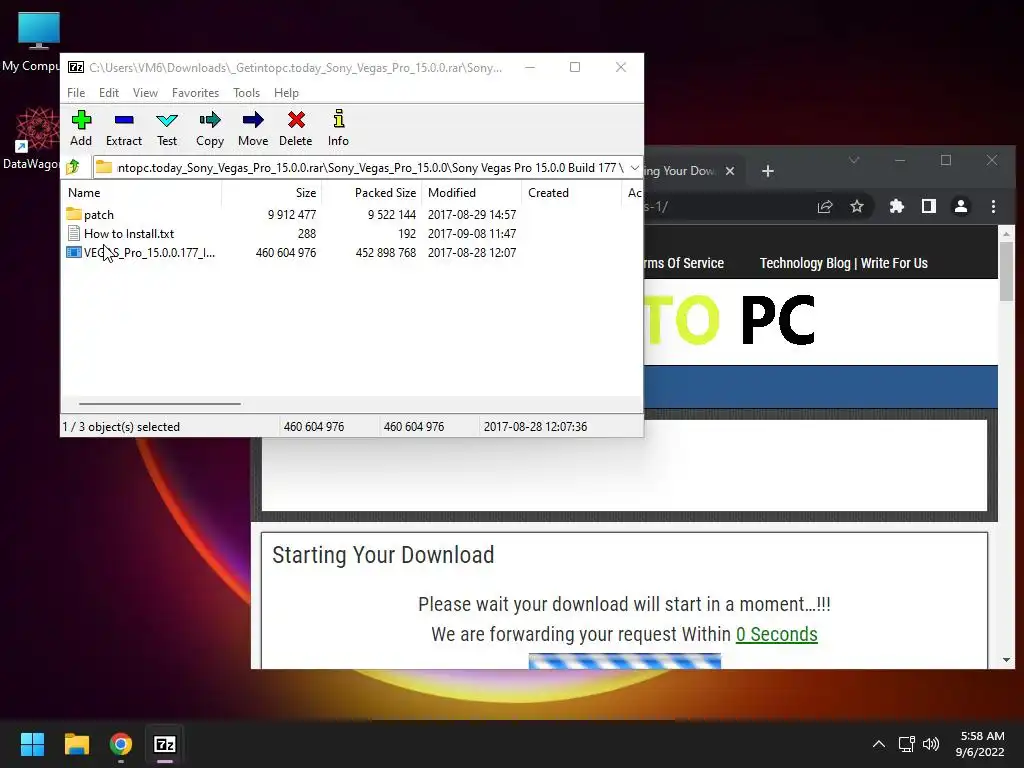The height and width of the screenshot is (768, 1024).
Task: Open the Chrome extensions puzzle icon
Action: [x=897, y=206]
